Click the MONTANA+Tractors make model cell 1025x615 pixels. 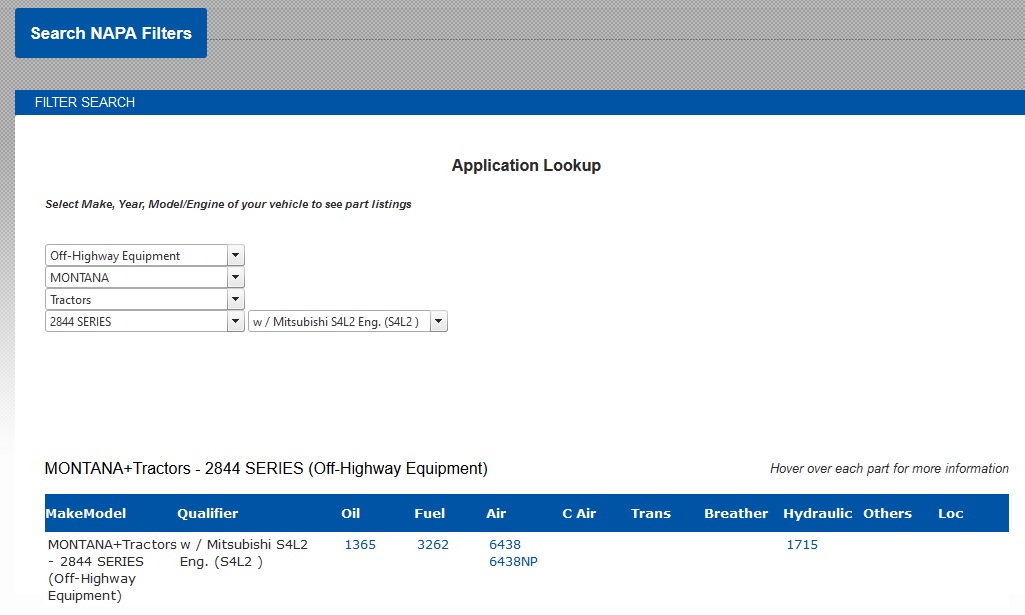[x=112, y=570]
